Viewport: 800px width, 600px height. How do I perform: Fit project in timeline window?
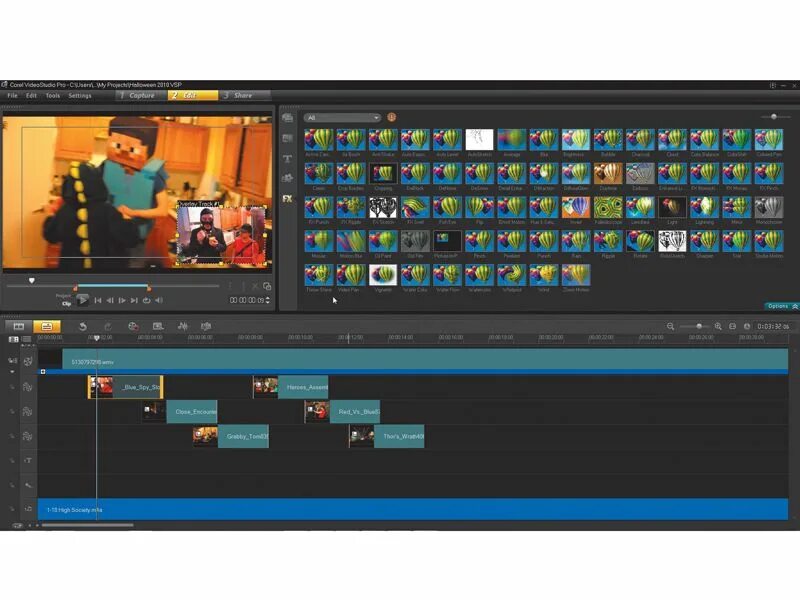(733, 326)
